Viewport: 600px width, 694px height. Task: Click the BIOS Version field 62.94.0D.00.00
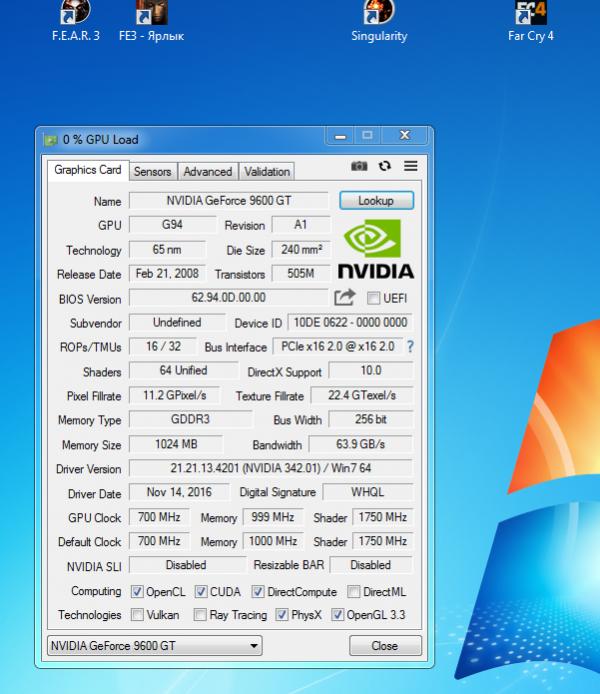229,297
